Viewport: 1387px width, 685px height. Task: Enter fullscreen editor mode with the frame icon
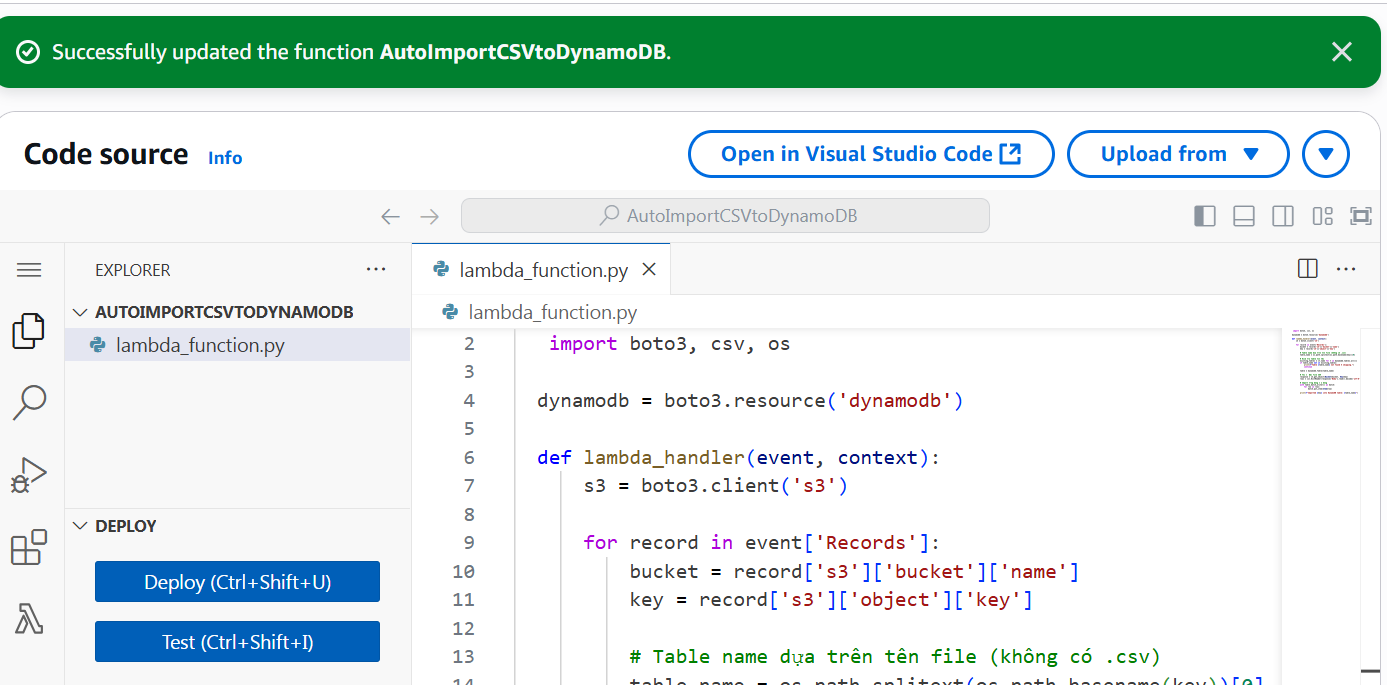point(1360,215)
